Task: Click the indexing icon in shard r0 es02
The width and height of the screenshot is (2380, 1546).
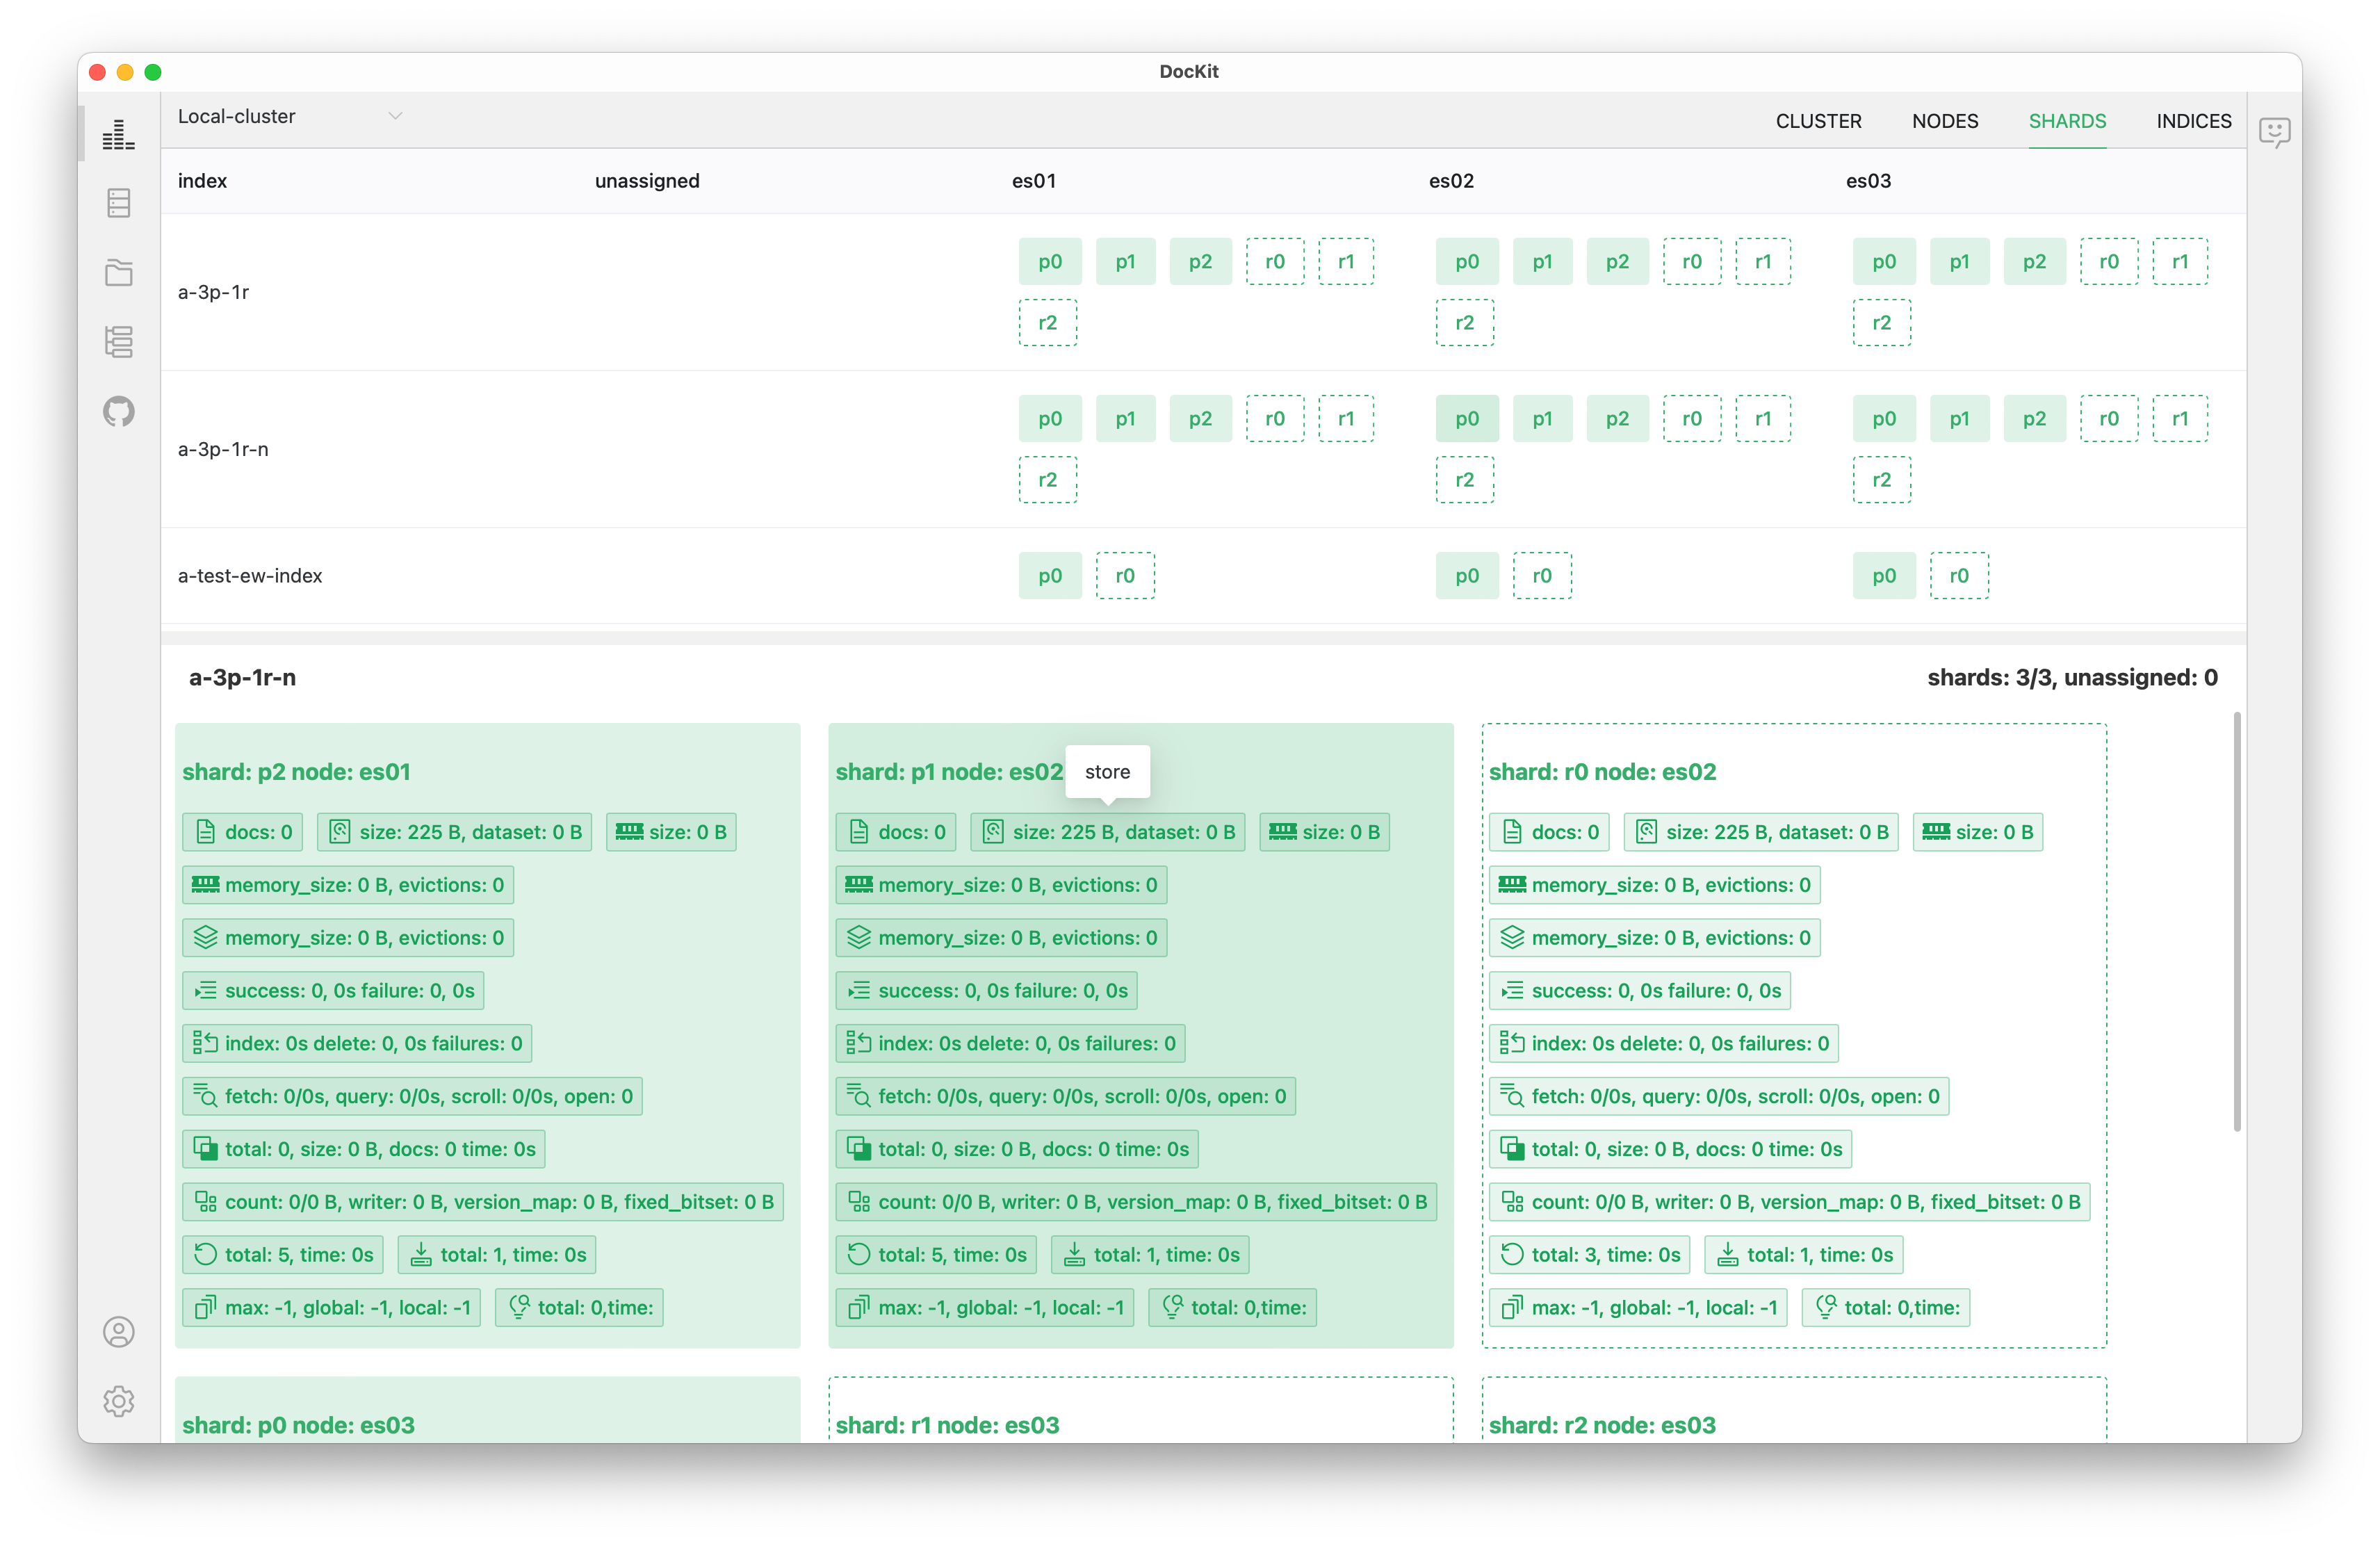Action: click(1512, 1043)
